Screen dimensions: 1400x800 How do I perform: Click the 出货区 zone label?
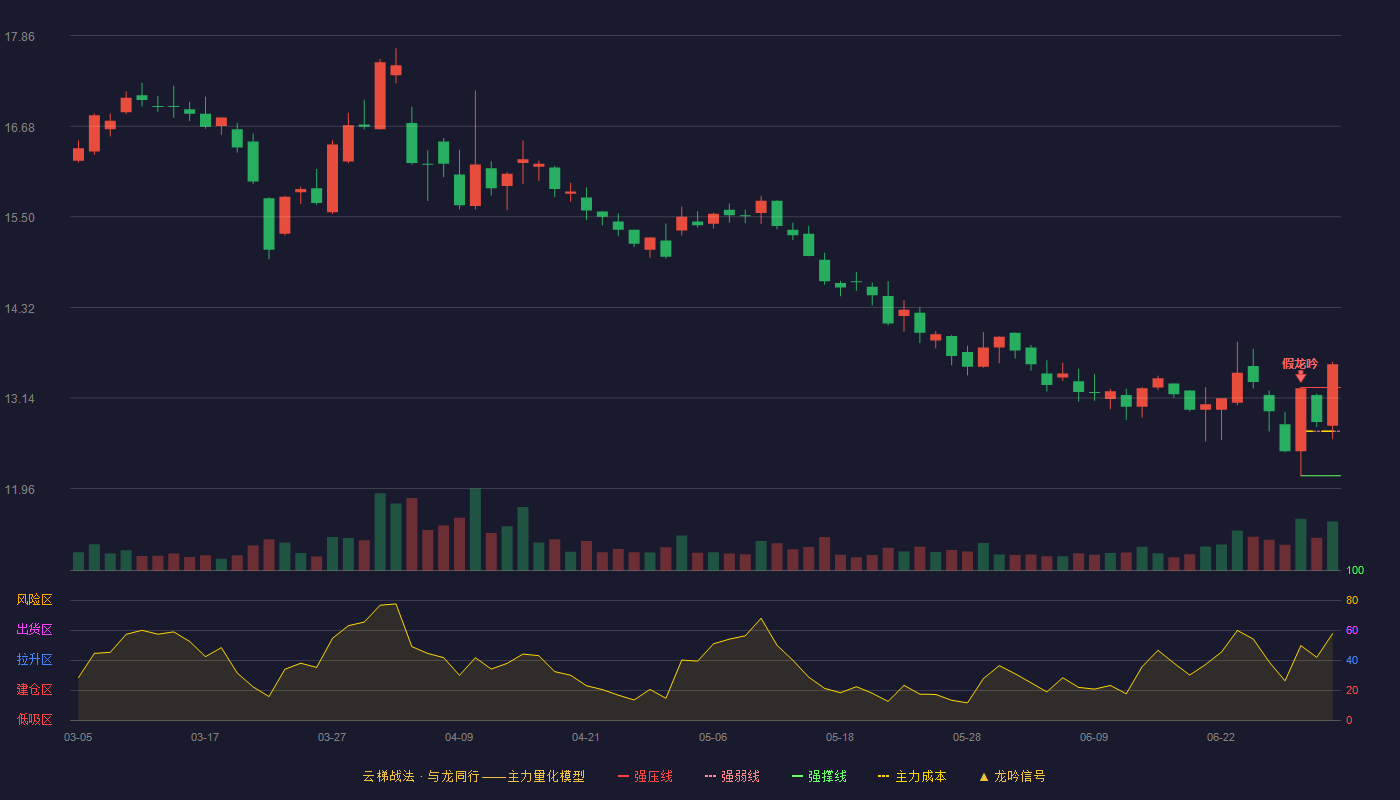34,630
